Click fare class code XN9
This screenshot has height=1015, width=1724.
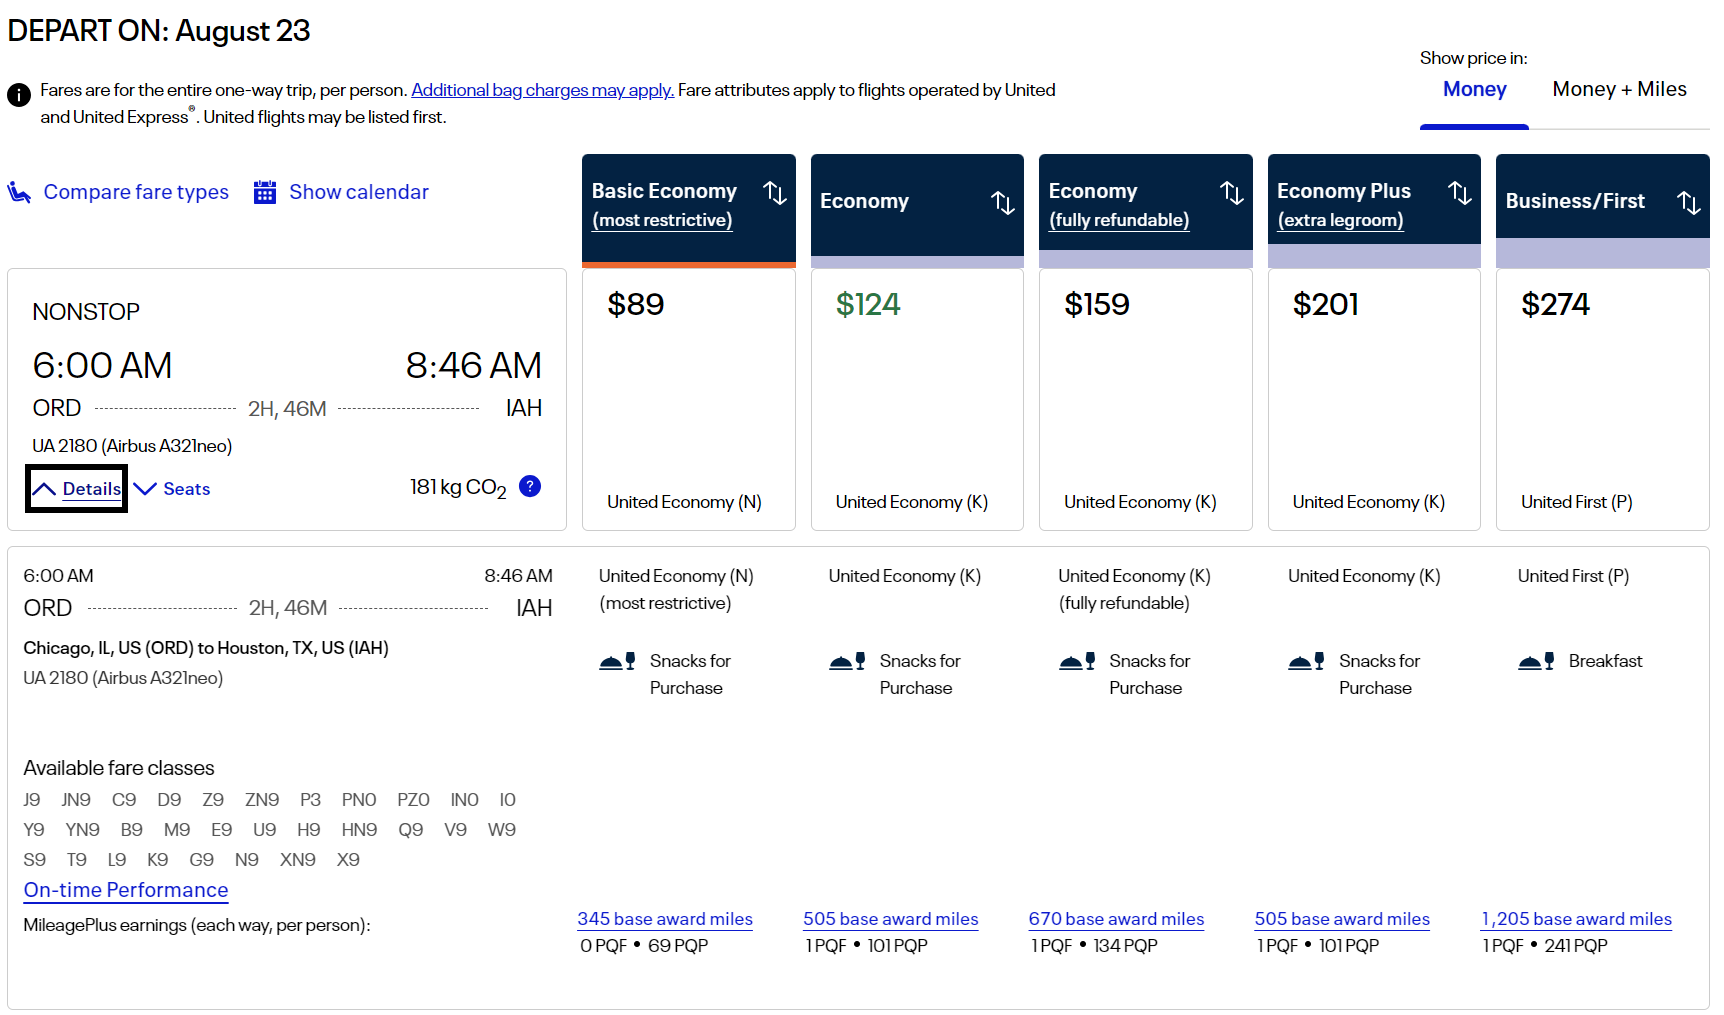pos(298,860)
